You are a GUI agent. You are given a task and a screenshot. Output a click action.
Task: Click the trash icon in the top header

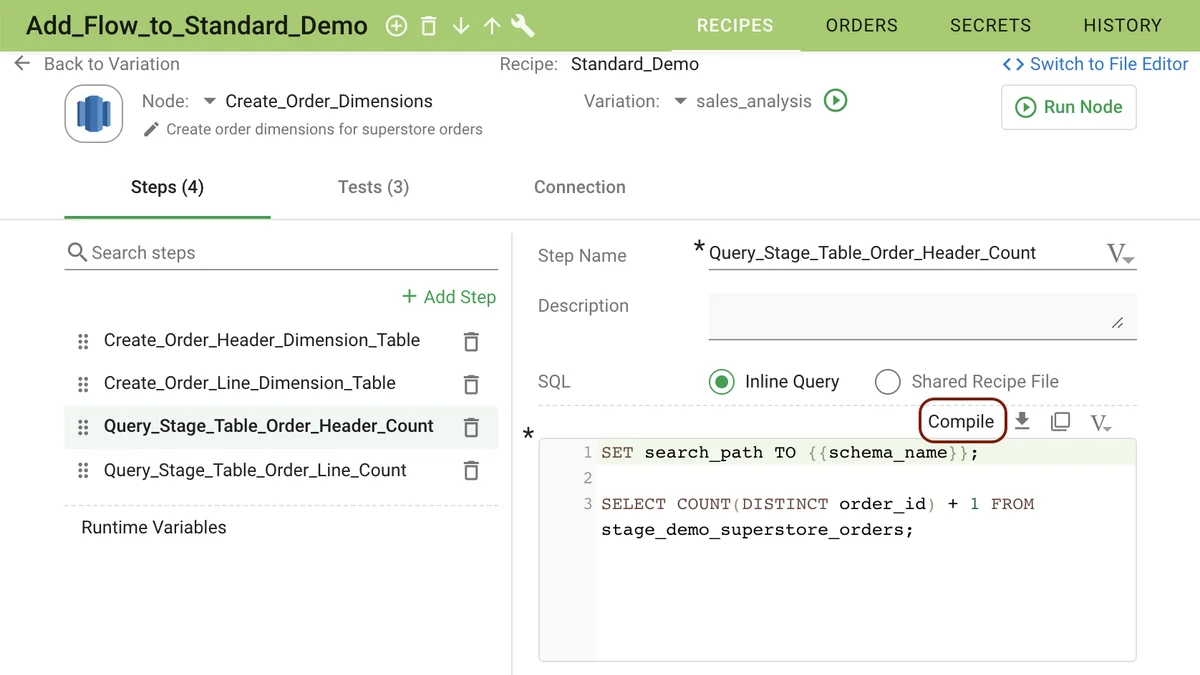coord(428,26)
